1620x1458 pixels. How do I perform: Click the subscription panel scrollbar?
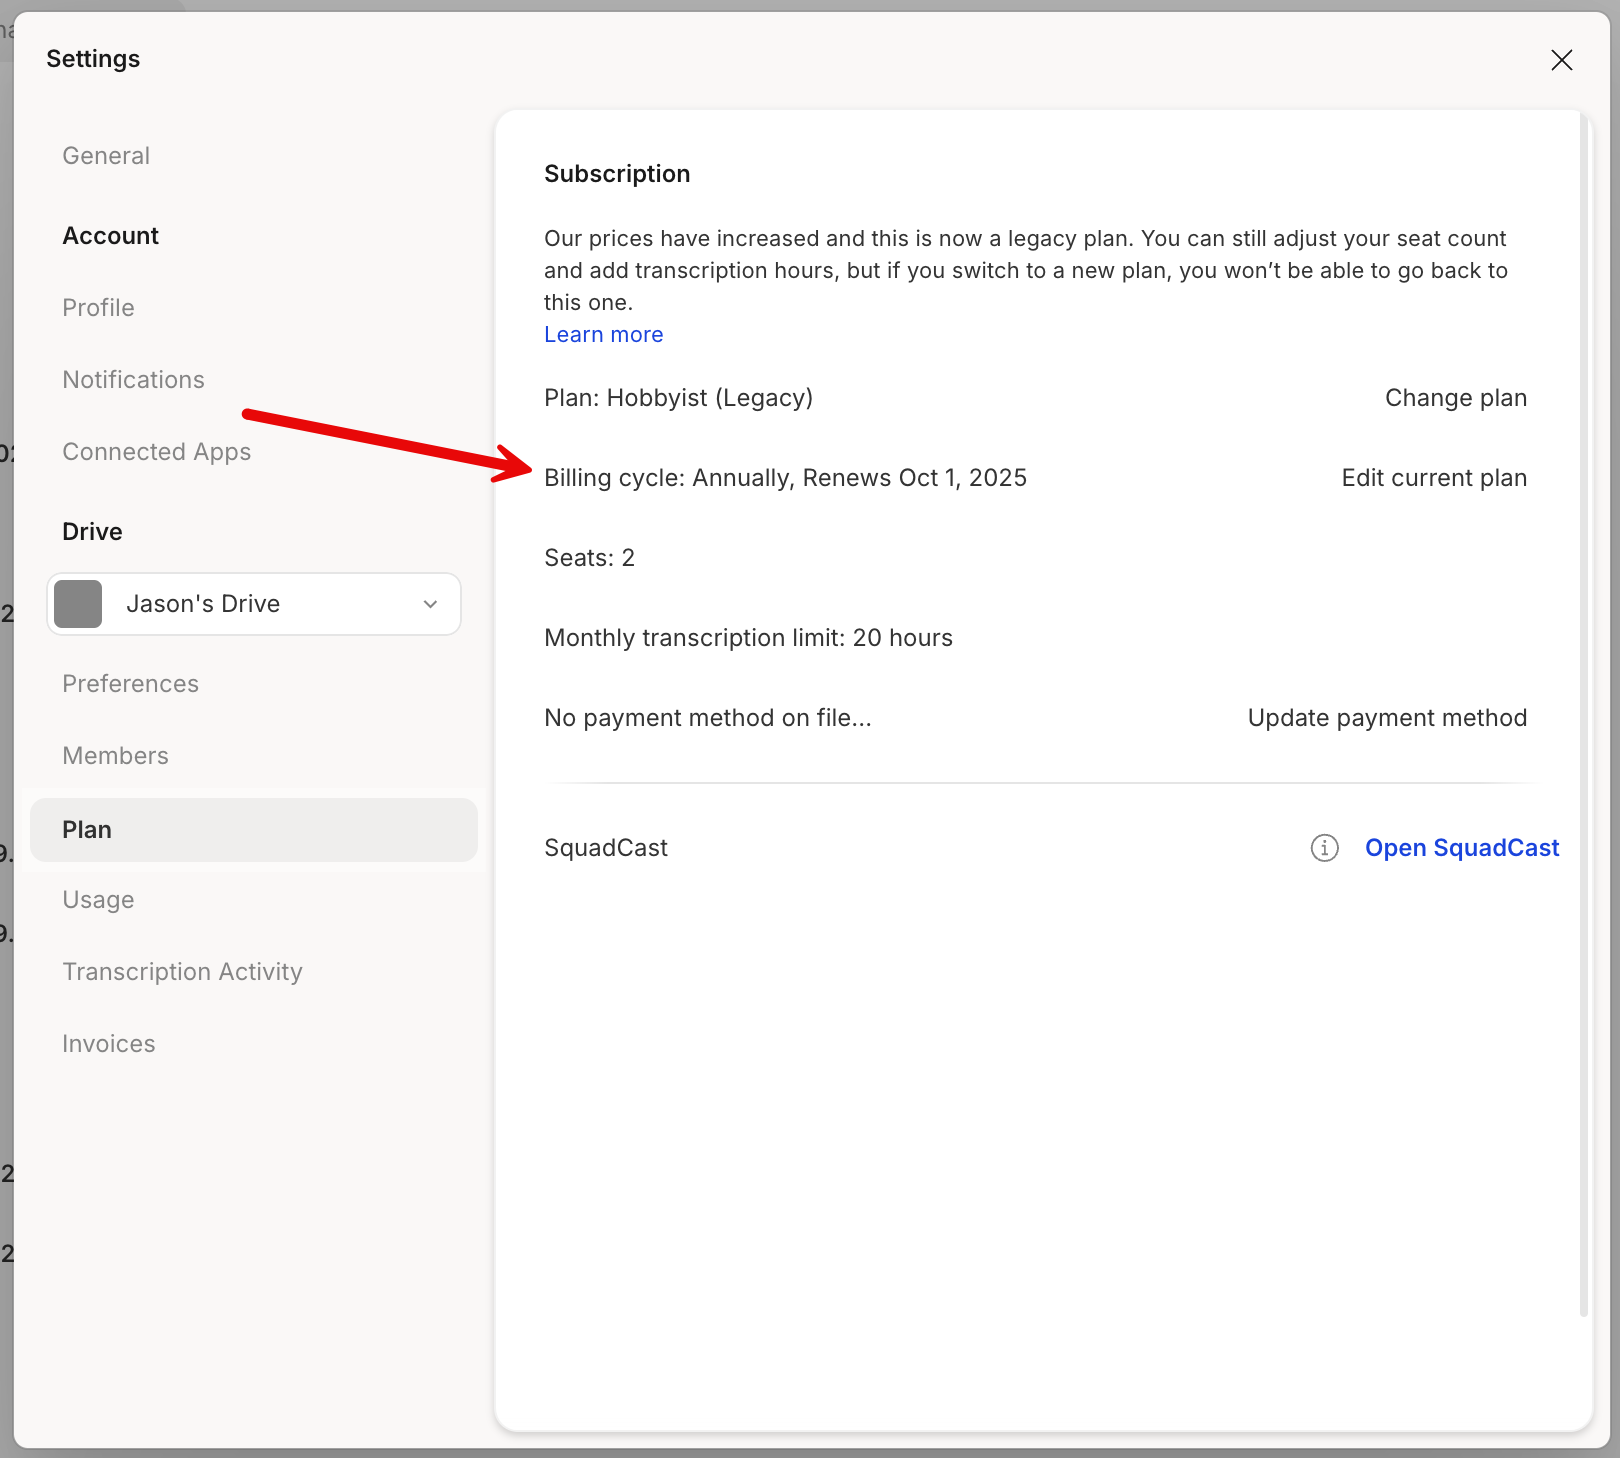1583,700
